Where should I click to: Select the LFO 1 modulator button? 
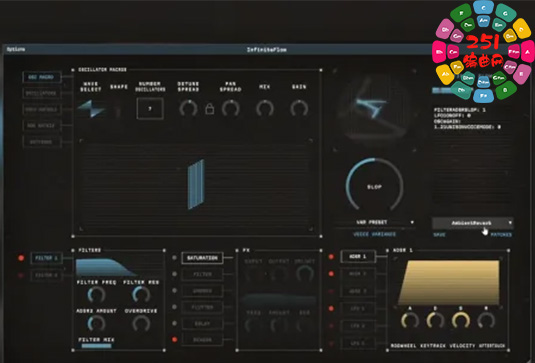click(x=358, y=308)
